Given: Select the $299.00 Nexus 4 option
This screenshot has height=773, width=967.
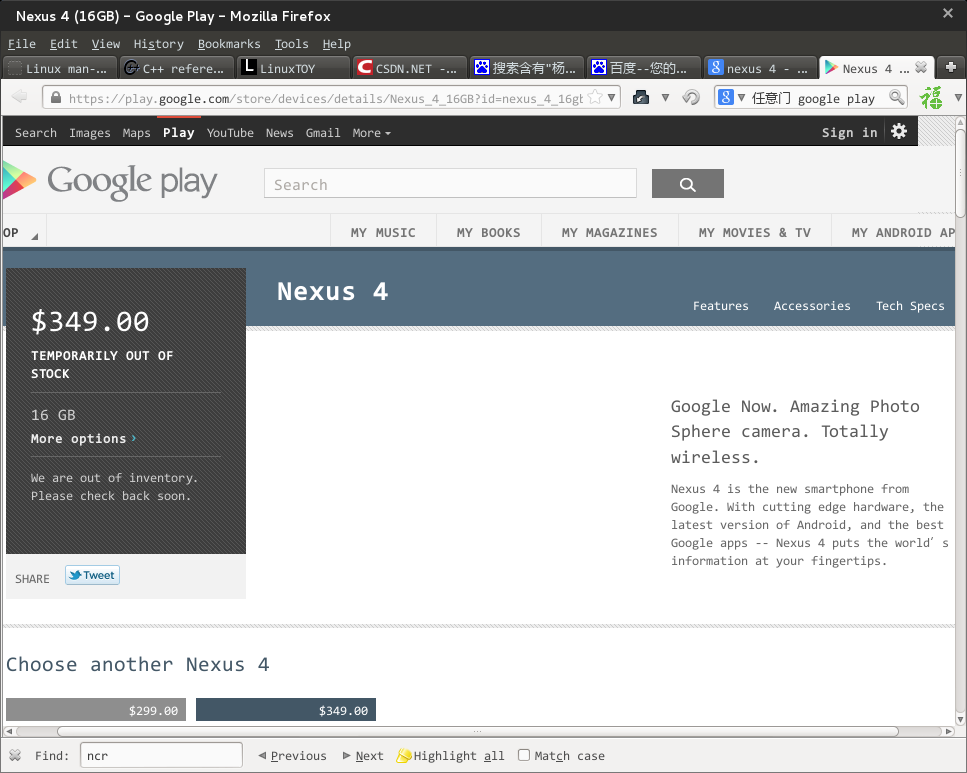Looking at the screenshot, I should tap(96, 709).
